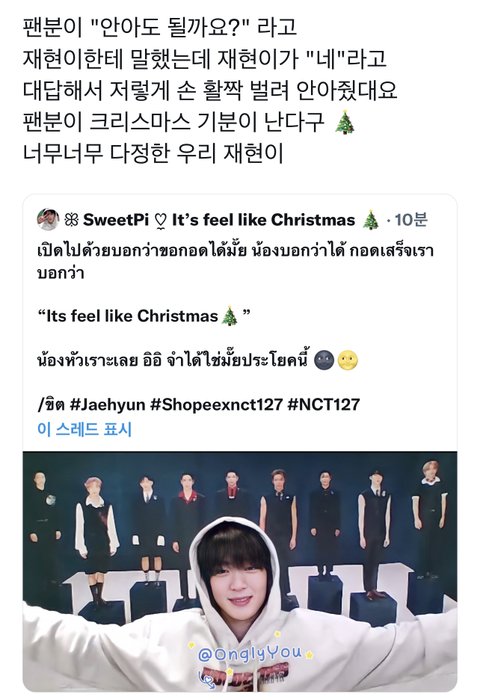Open SweetPi's profile avatar in quoted tweet
The image size is (480, 700).
pos(48,220)
